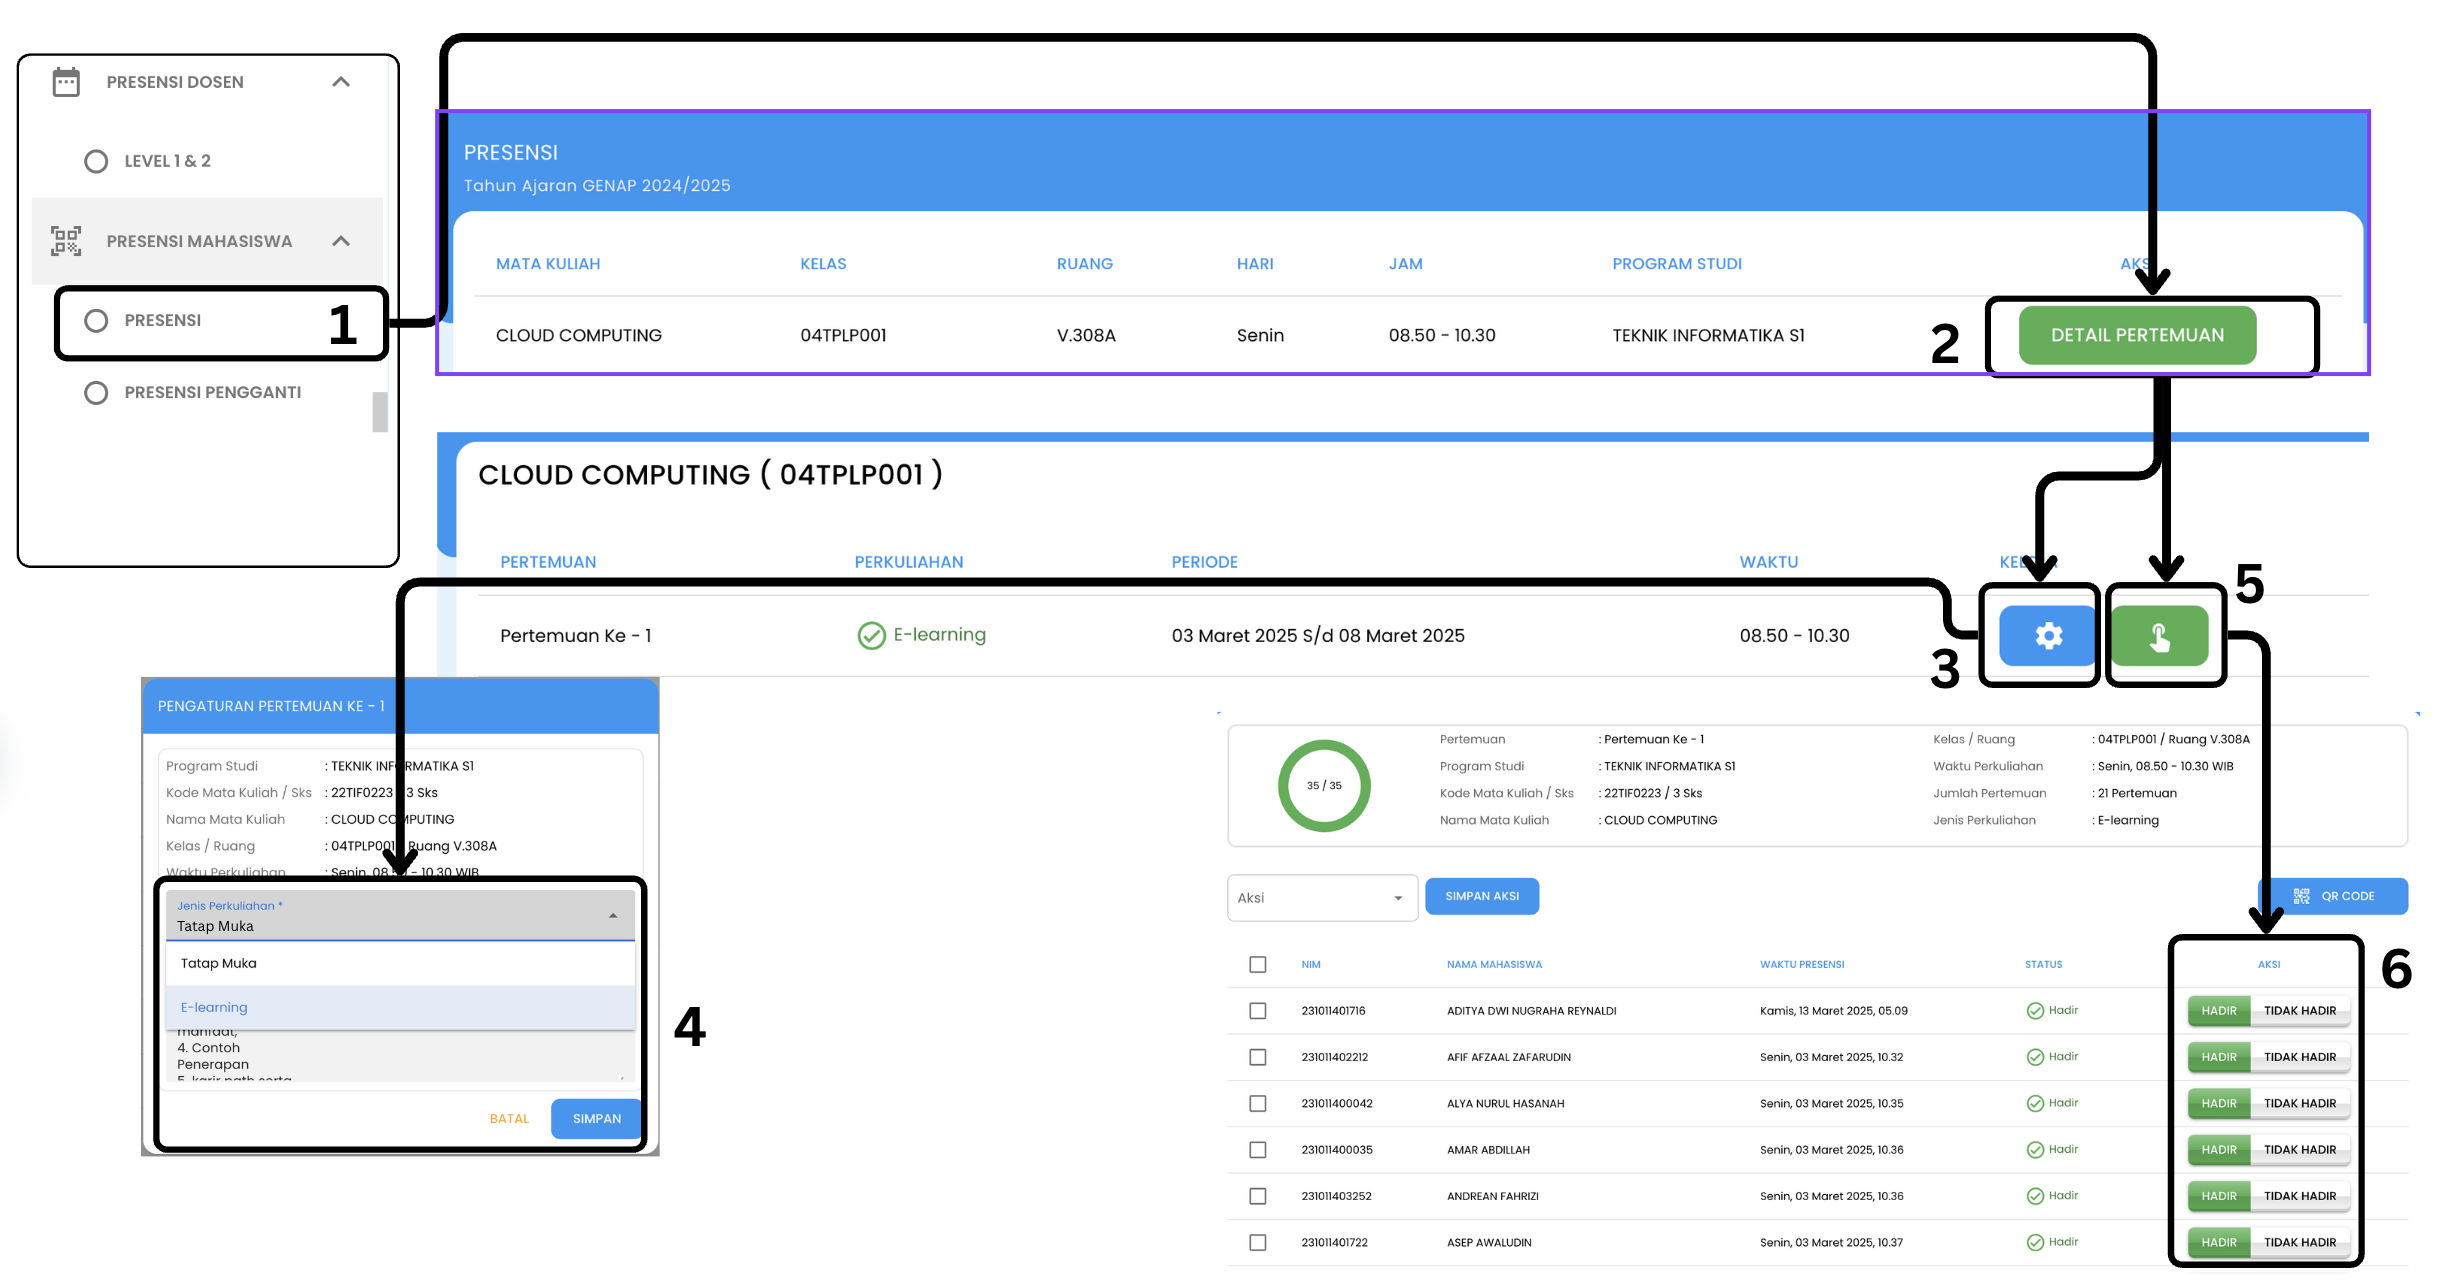Mark Aditya Dwi Nugraha as Hadir
Viewport: 2452px width, 1286px height.
tap(2219, 1011)
